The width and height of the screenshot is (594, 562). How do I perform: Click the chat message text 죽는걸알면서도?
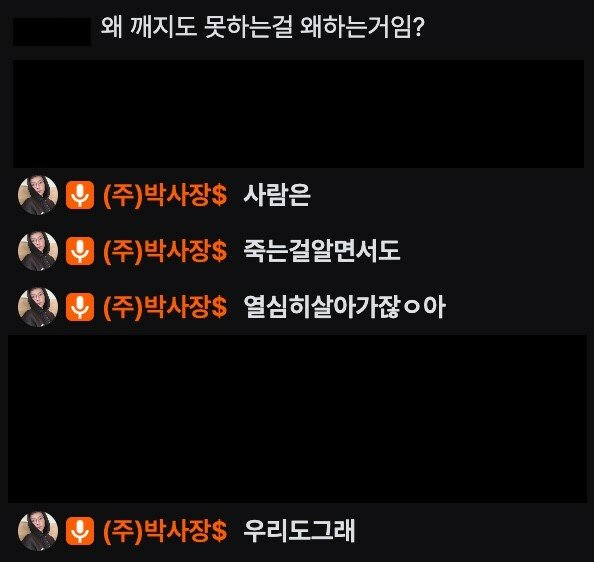tap(322, 251)
